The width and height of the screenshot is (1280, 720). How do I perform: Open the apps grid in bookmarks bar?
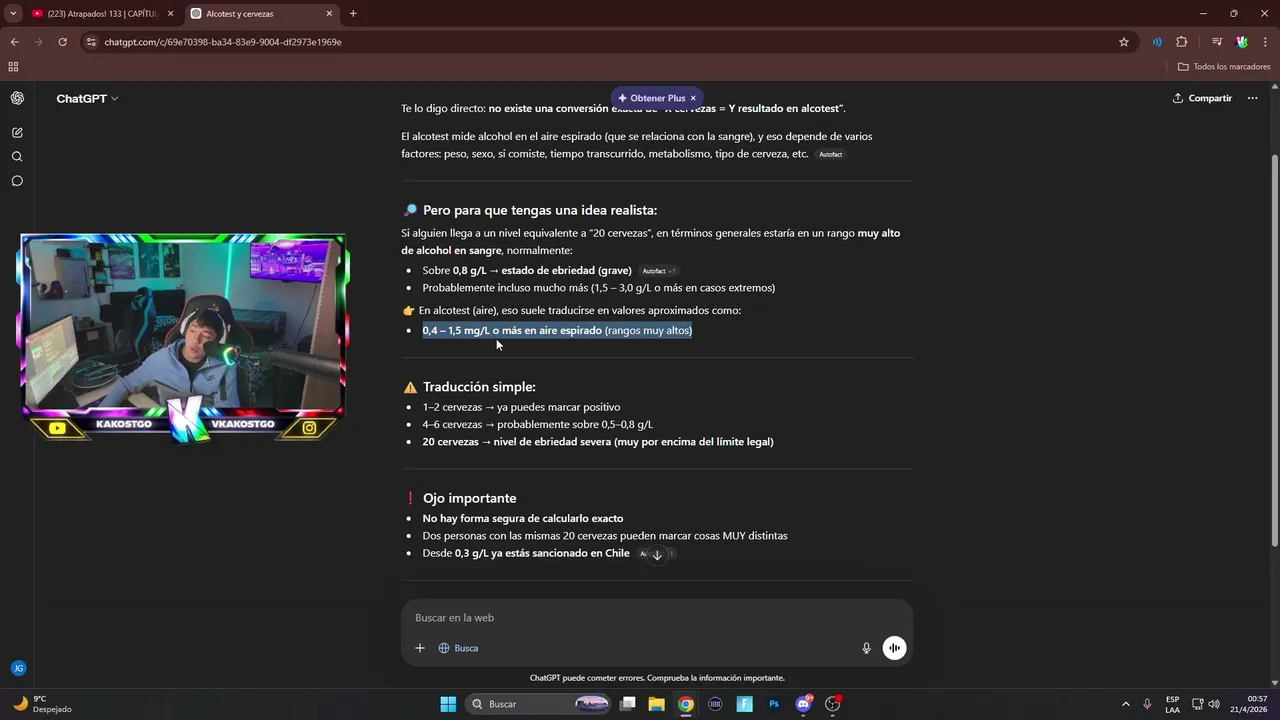13,67
